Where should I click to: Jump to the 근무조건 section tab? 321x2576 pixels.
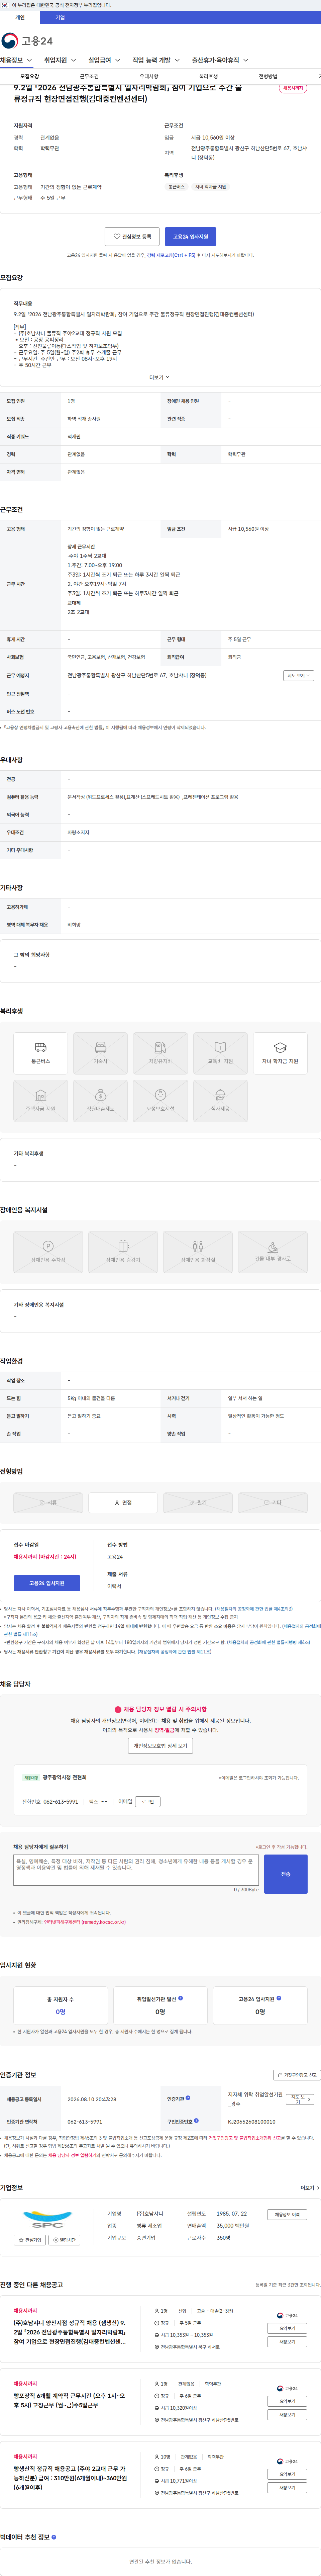tap(89, 76)
